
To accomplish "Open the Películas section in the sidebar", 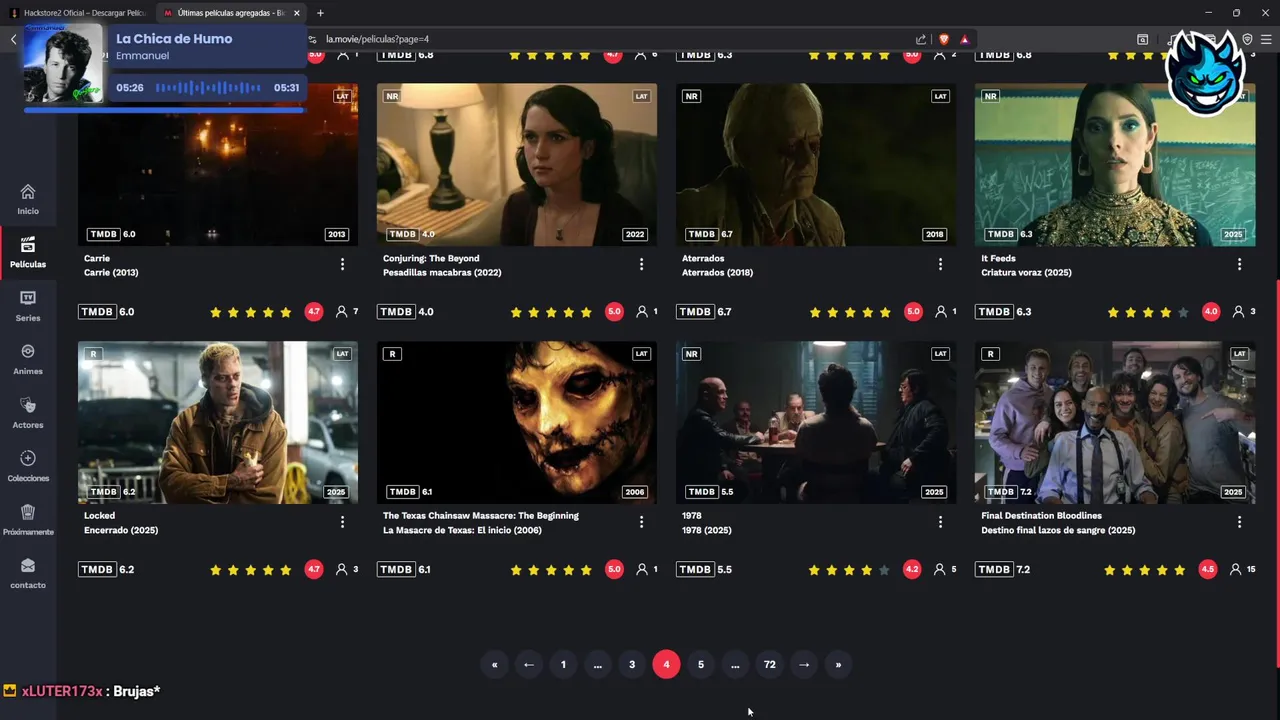I will point(28,252).
